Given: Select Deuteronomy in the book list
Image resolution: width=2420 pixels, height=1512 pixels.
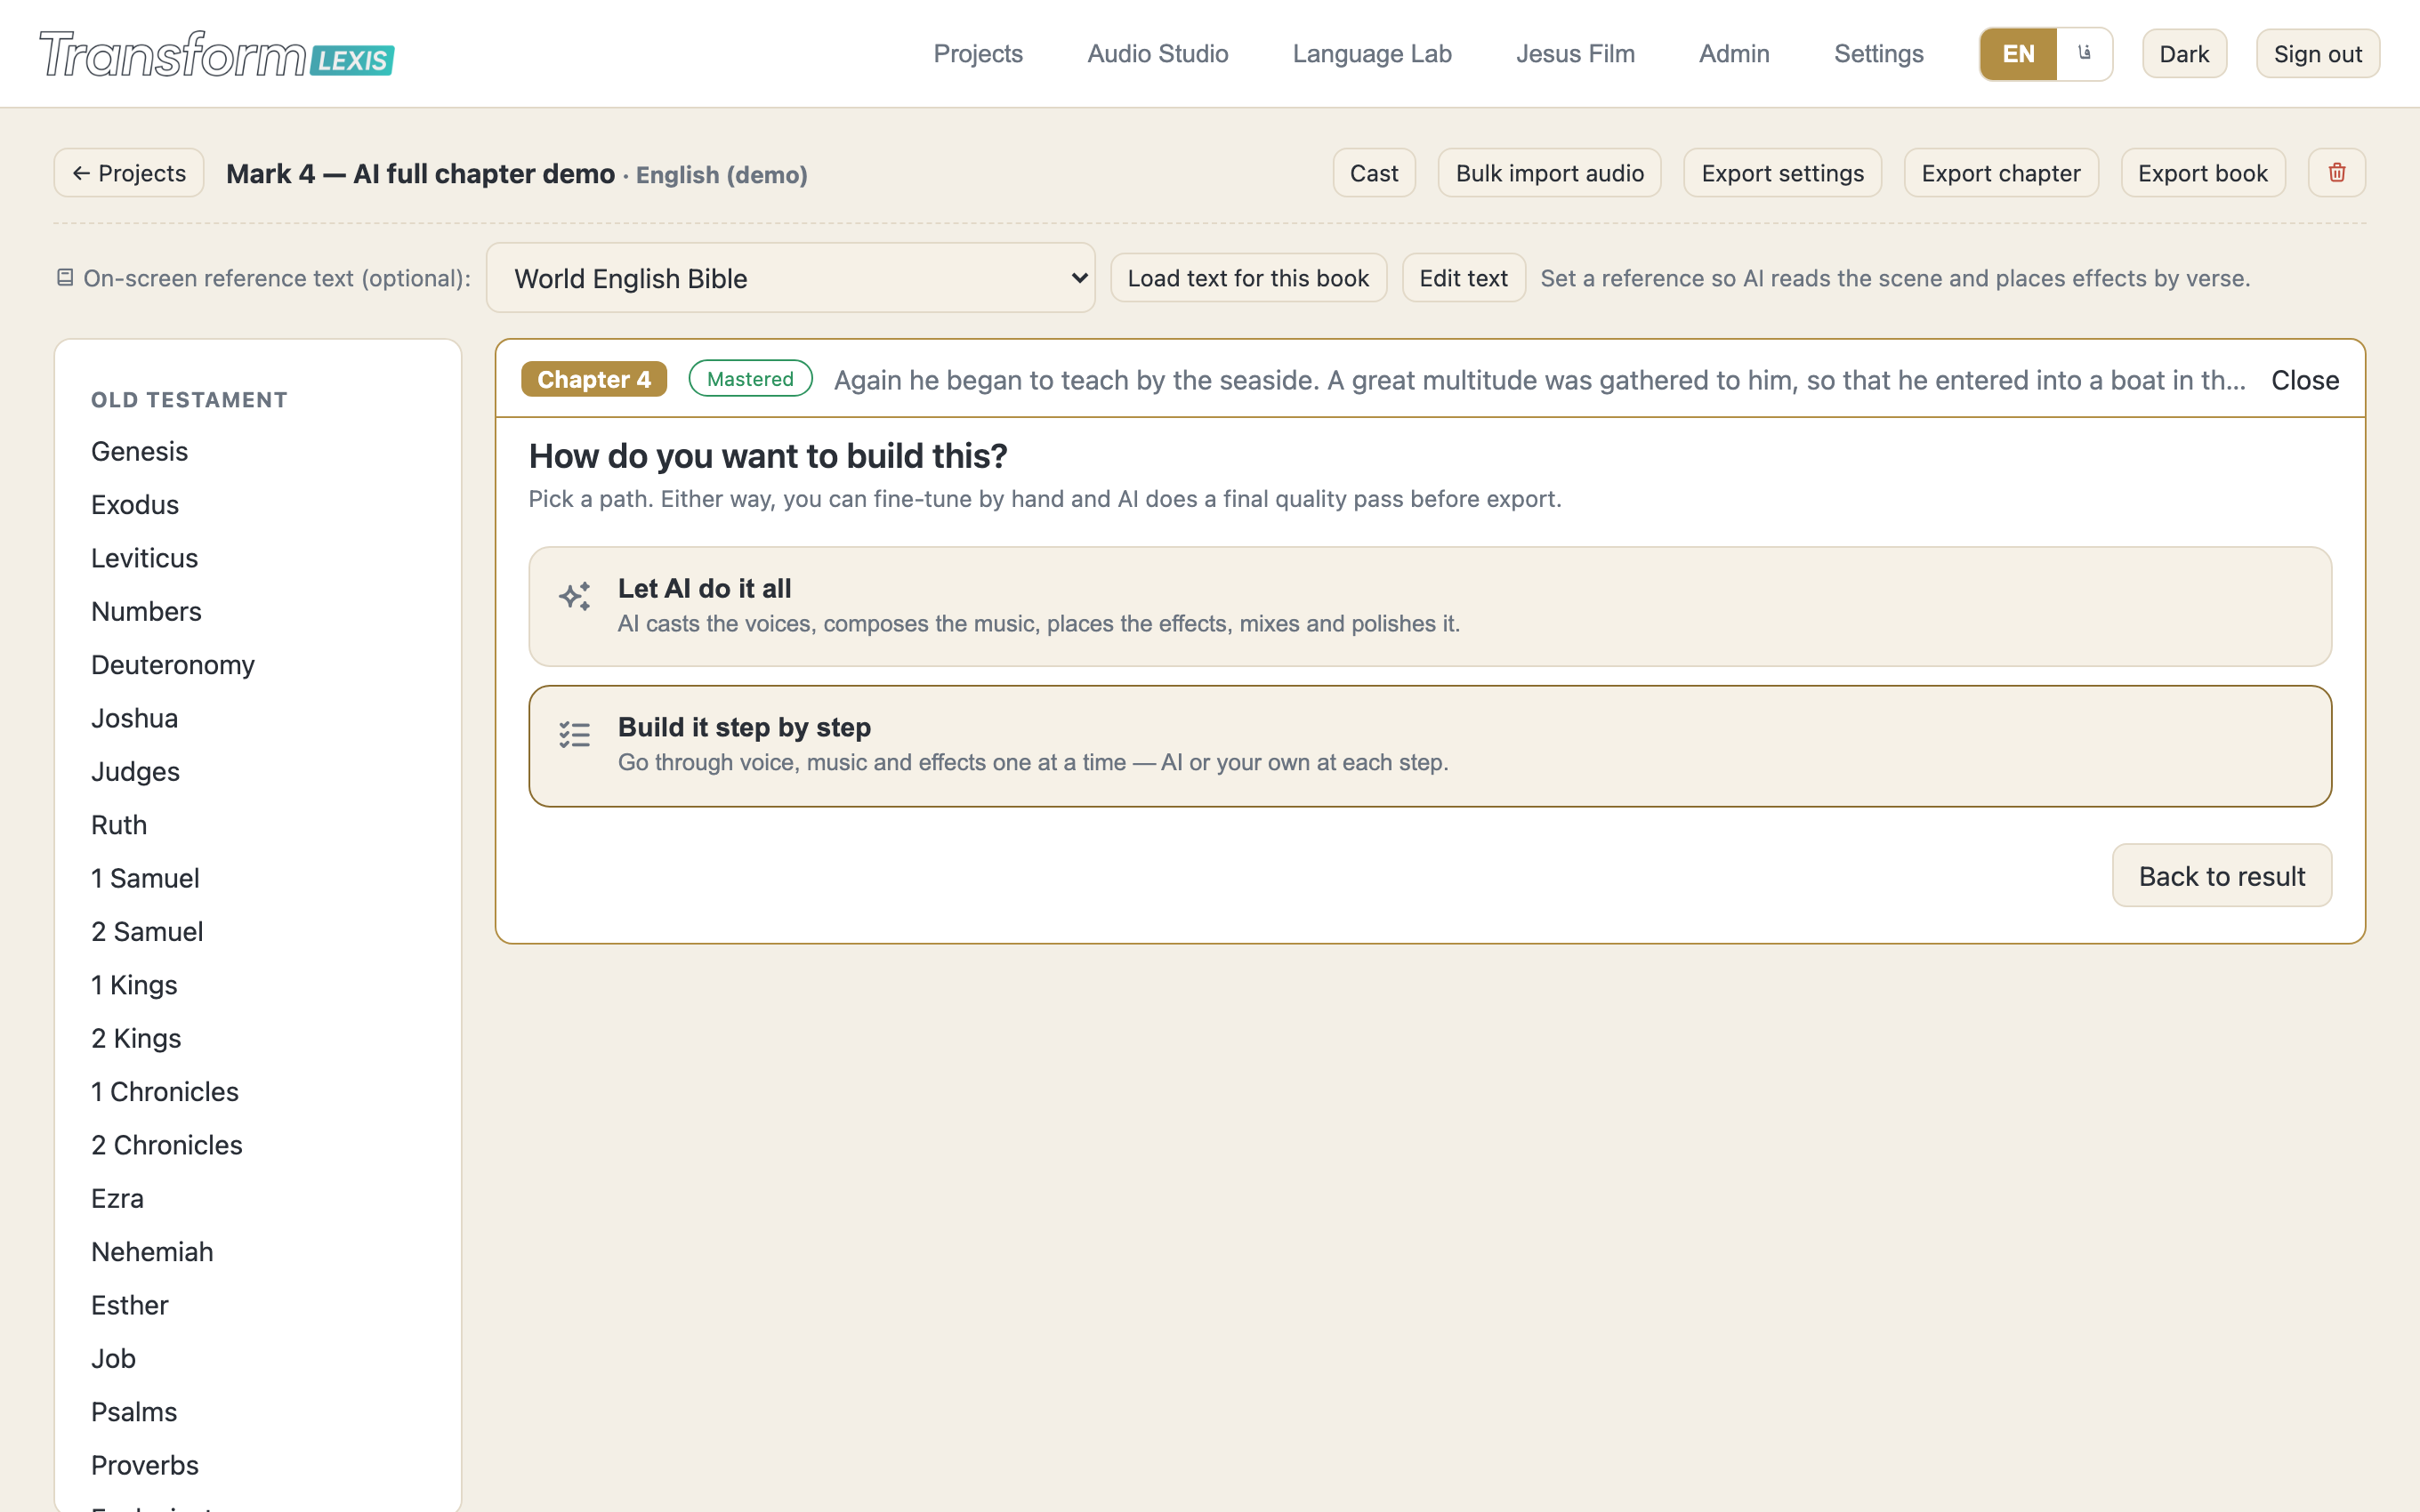Looking at the screenshot, I should (173, 665).
